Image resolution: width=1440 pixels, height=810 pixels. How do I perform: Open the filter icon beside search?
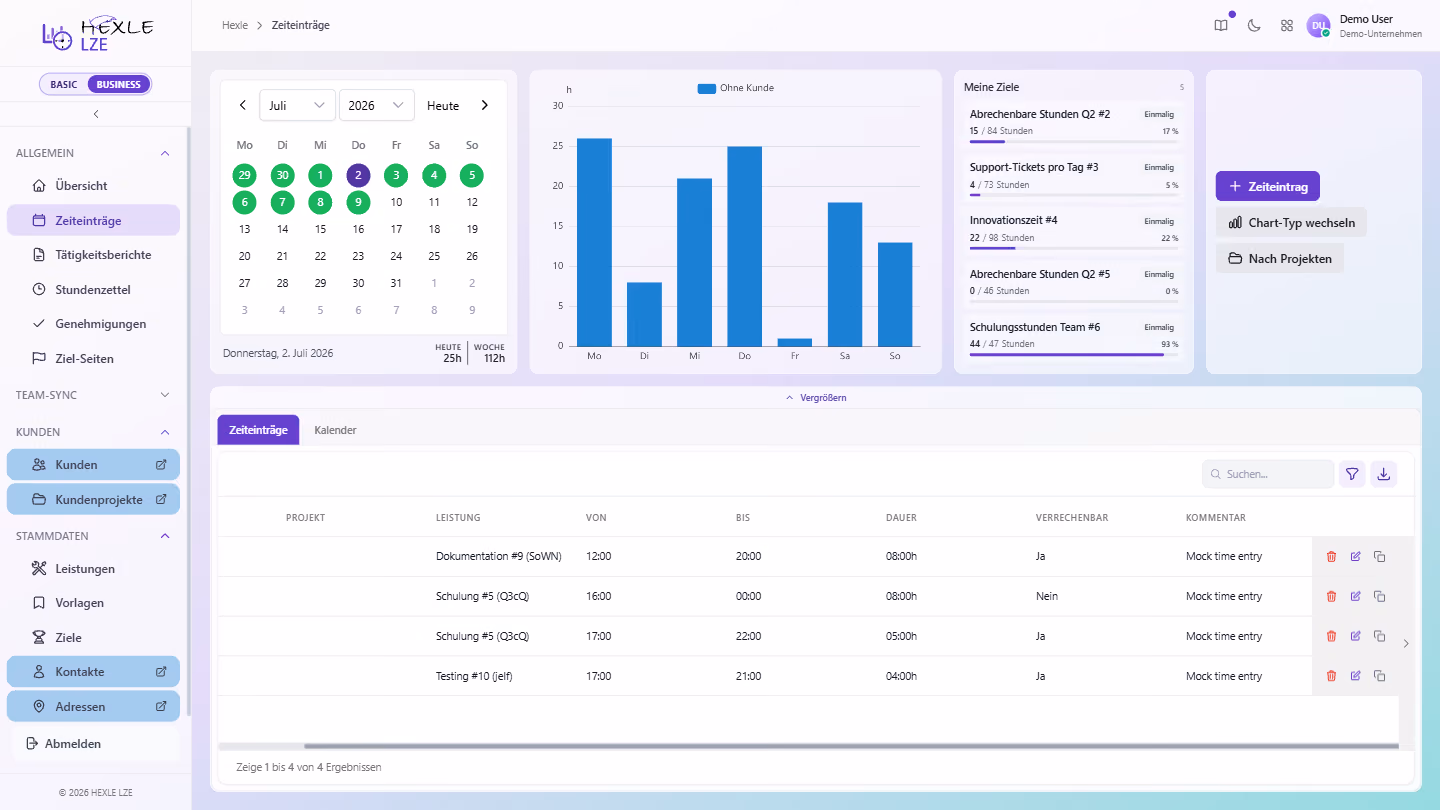pyautogui.click(x=1352, y=474)
